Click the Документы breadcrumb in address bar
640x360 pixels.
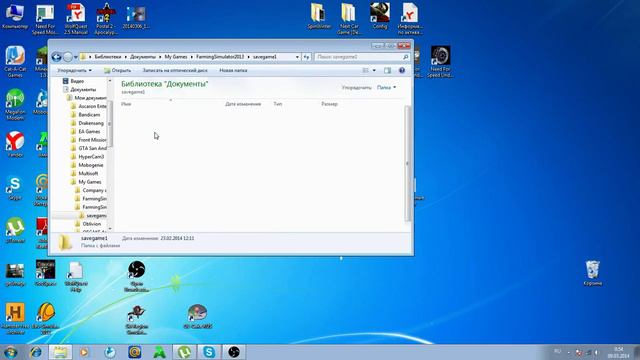pyautogui.click(x=143, y=57)
